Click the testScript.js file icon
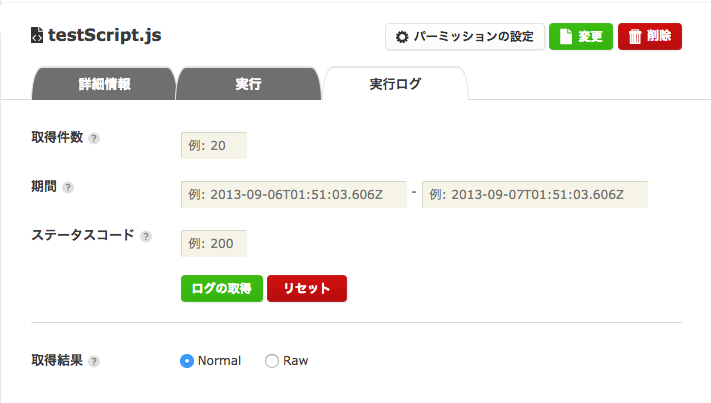This screenshot has width=711, height=403. [x=37, y=35]
